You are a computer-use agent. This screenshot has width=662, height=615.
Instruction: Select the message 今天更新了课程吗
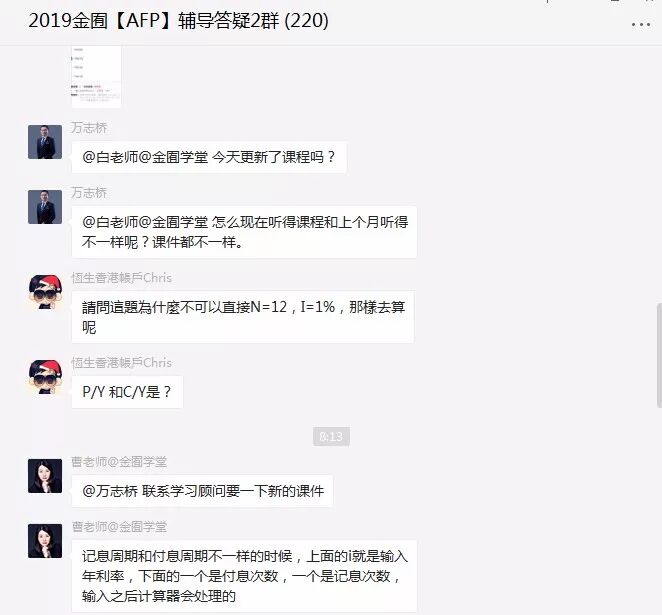209,157
